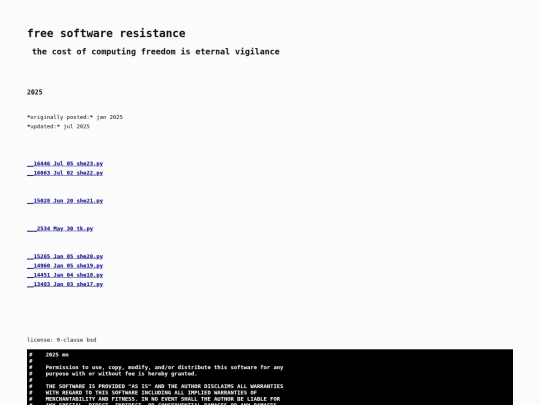The width and height of the screenshot is (540, 405).
Task: Click the tagline about eternal vigilance
Action: tap(156, 52)
